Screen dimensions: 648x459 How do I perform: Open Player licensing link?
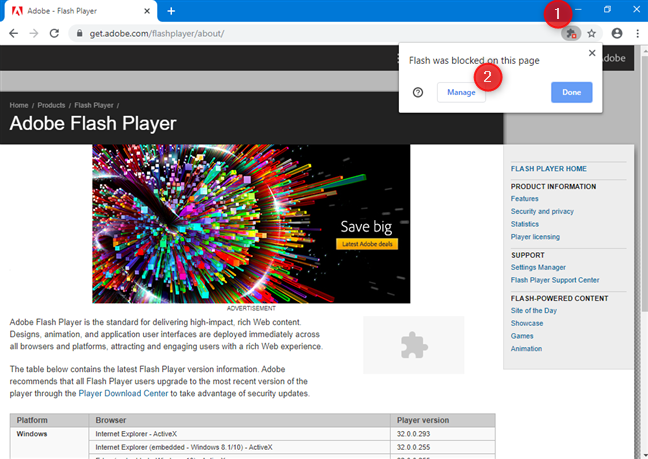pyautogui.click(x=535, y=237)
